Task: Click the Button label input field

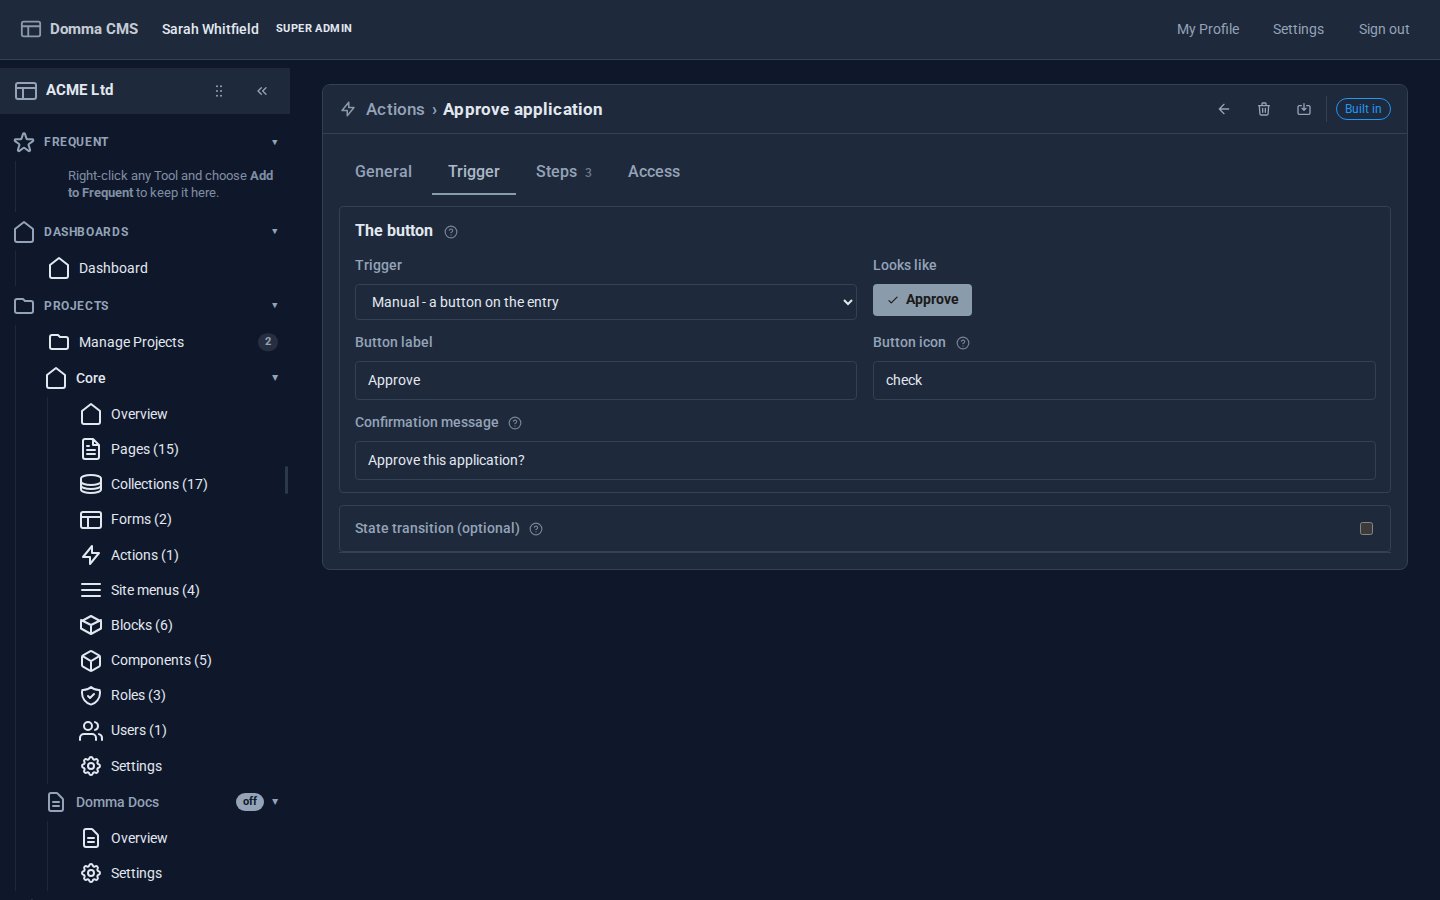Action: click(x=606, y=380)
